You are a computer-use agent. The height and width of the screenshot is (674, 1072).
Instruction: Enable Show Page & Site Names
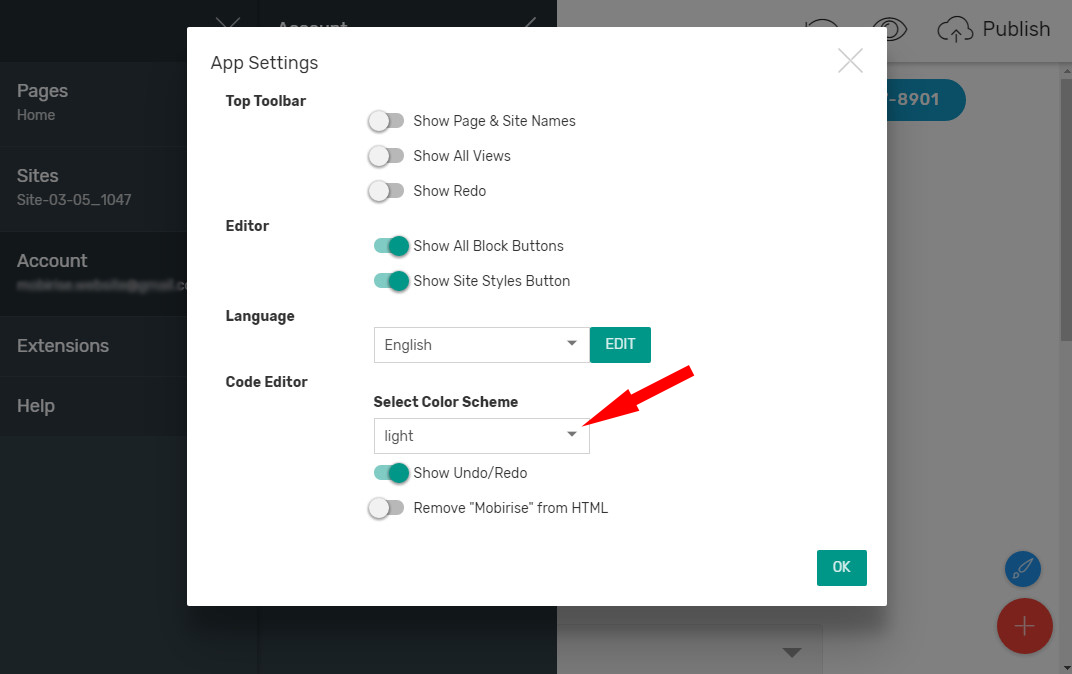coord(386,120)
